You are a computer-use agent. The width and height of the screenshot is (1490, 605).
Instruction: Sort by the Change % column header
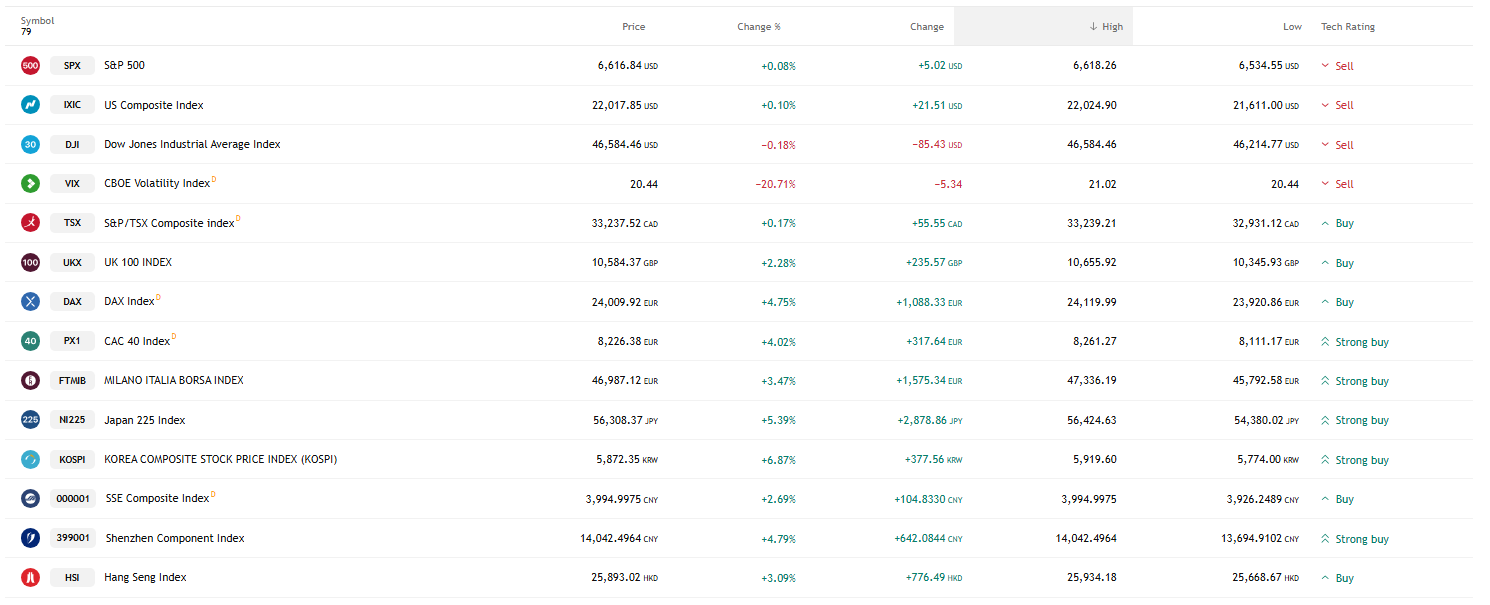click(759, 27)
